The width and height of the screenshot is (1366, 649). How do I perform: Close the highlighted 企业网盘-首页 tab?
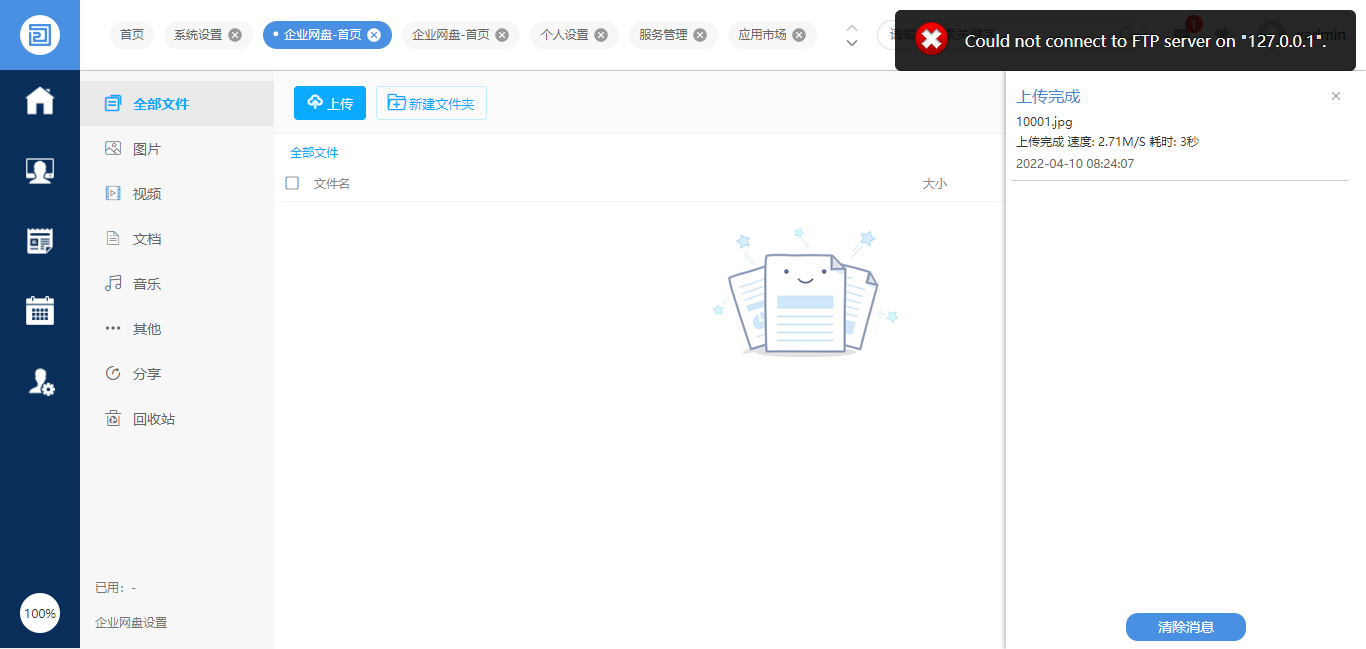[374, 35]
